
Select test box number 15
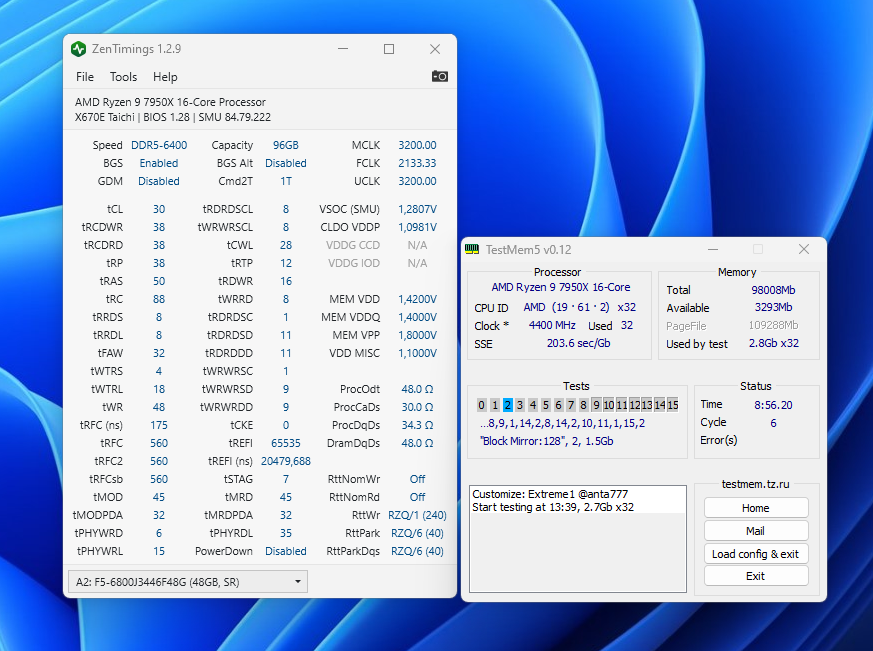673,405
